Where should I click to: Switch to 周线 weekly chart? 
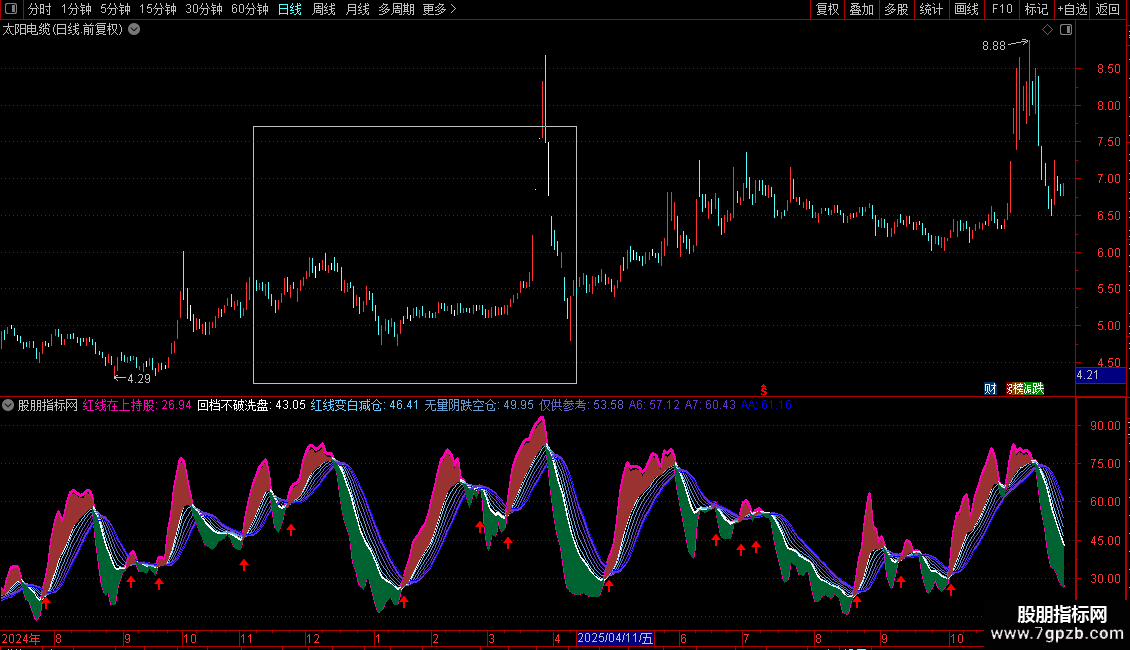324,9
